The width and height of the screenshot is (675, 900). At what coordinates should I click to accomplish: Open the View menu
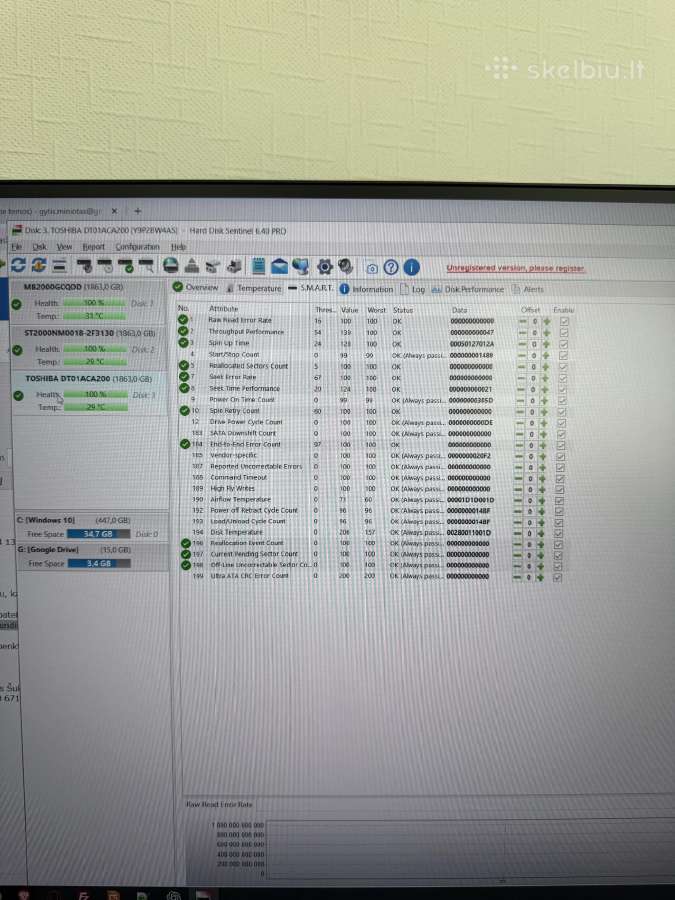64,246
